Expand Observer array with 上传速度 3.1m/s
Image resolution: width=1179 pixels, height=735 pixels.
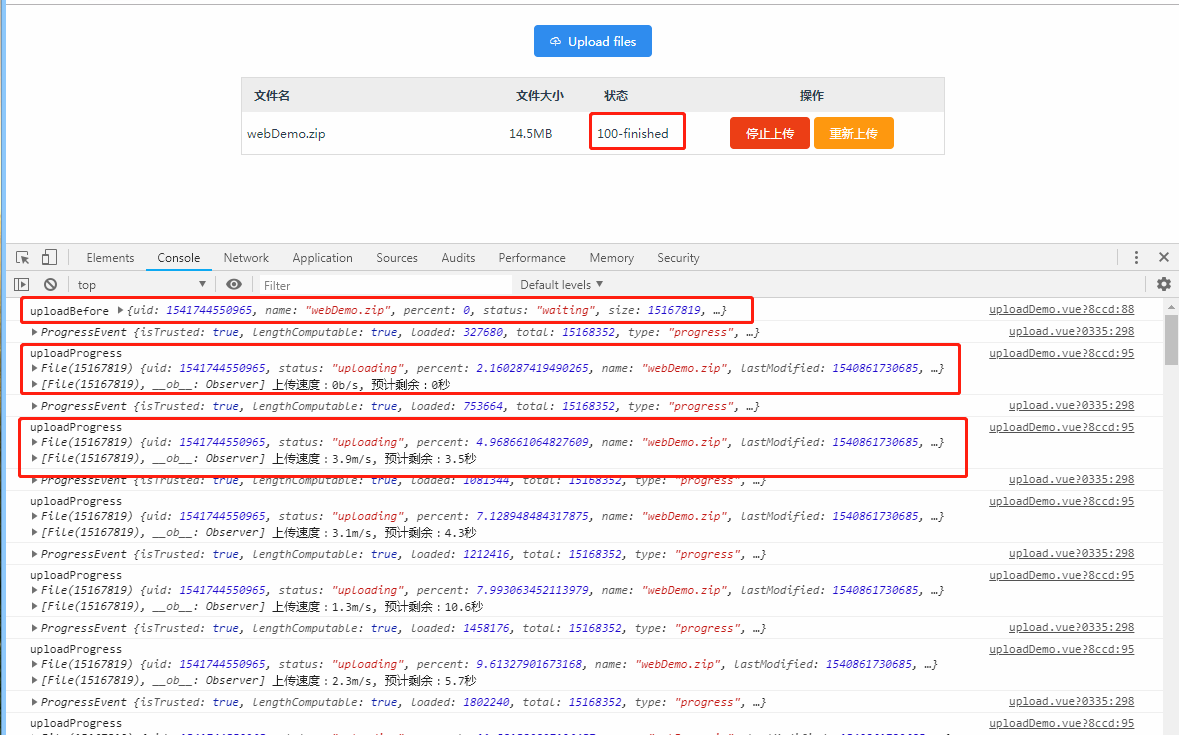tap(35, 532)
